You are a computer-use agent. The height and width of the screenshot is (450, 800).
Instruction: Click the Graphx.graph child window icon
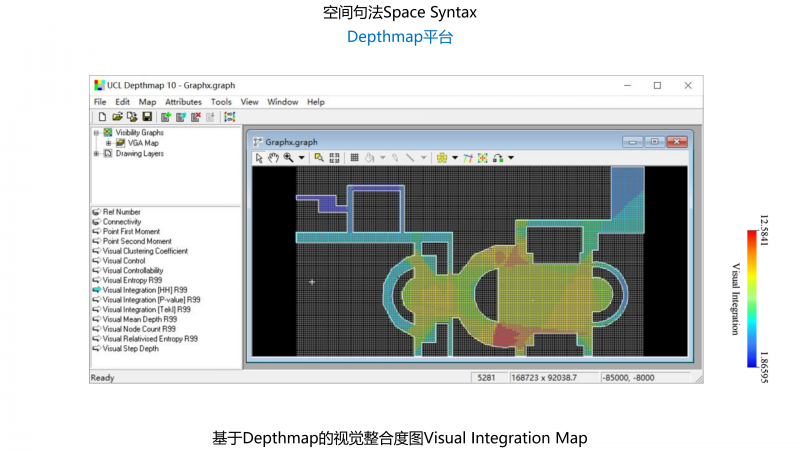pyautogui.click(x=258, y=142)
